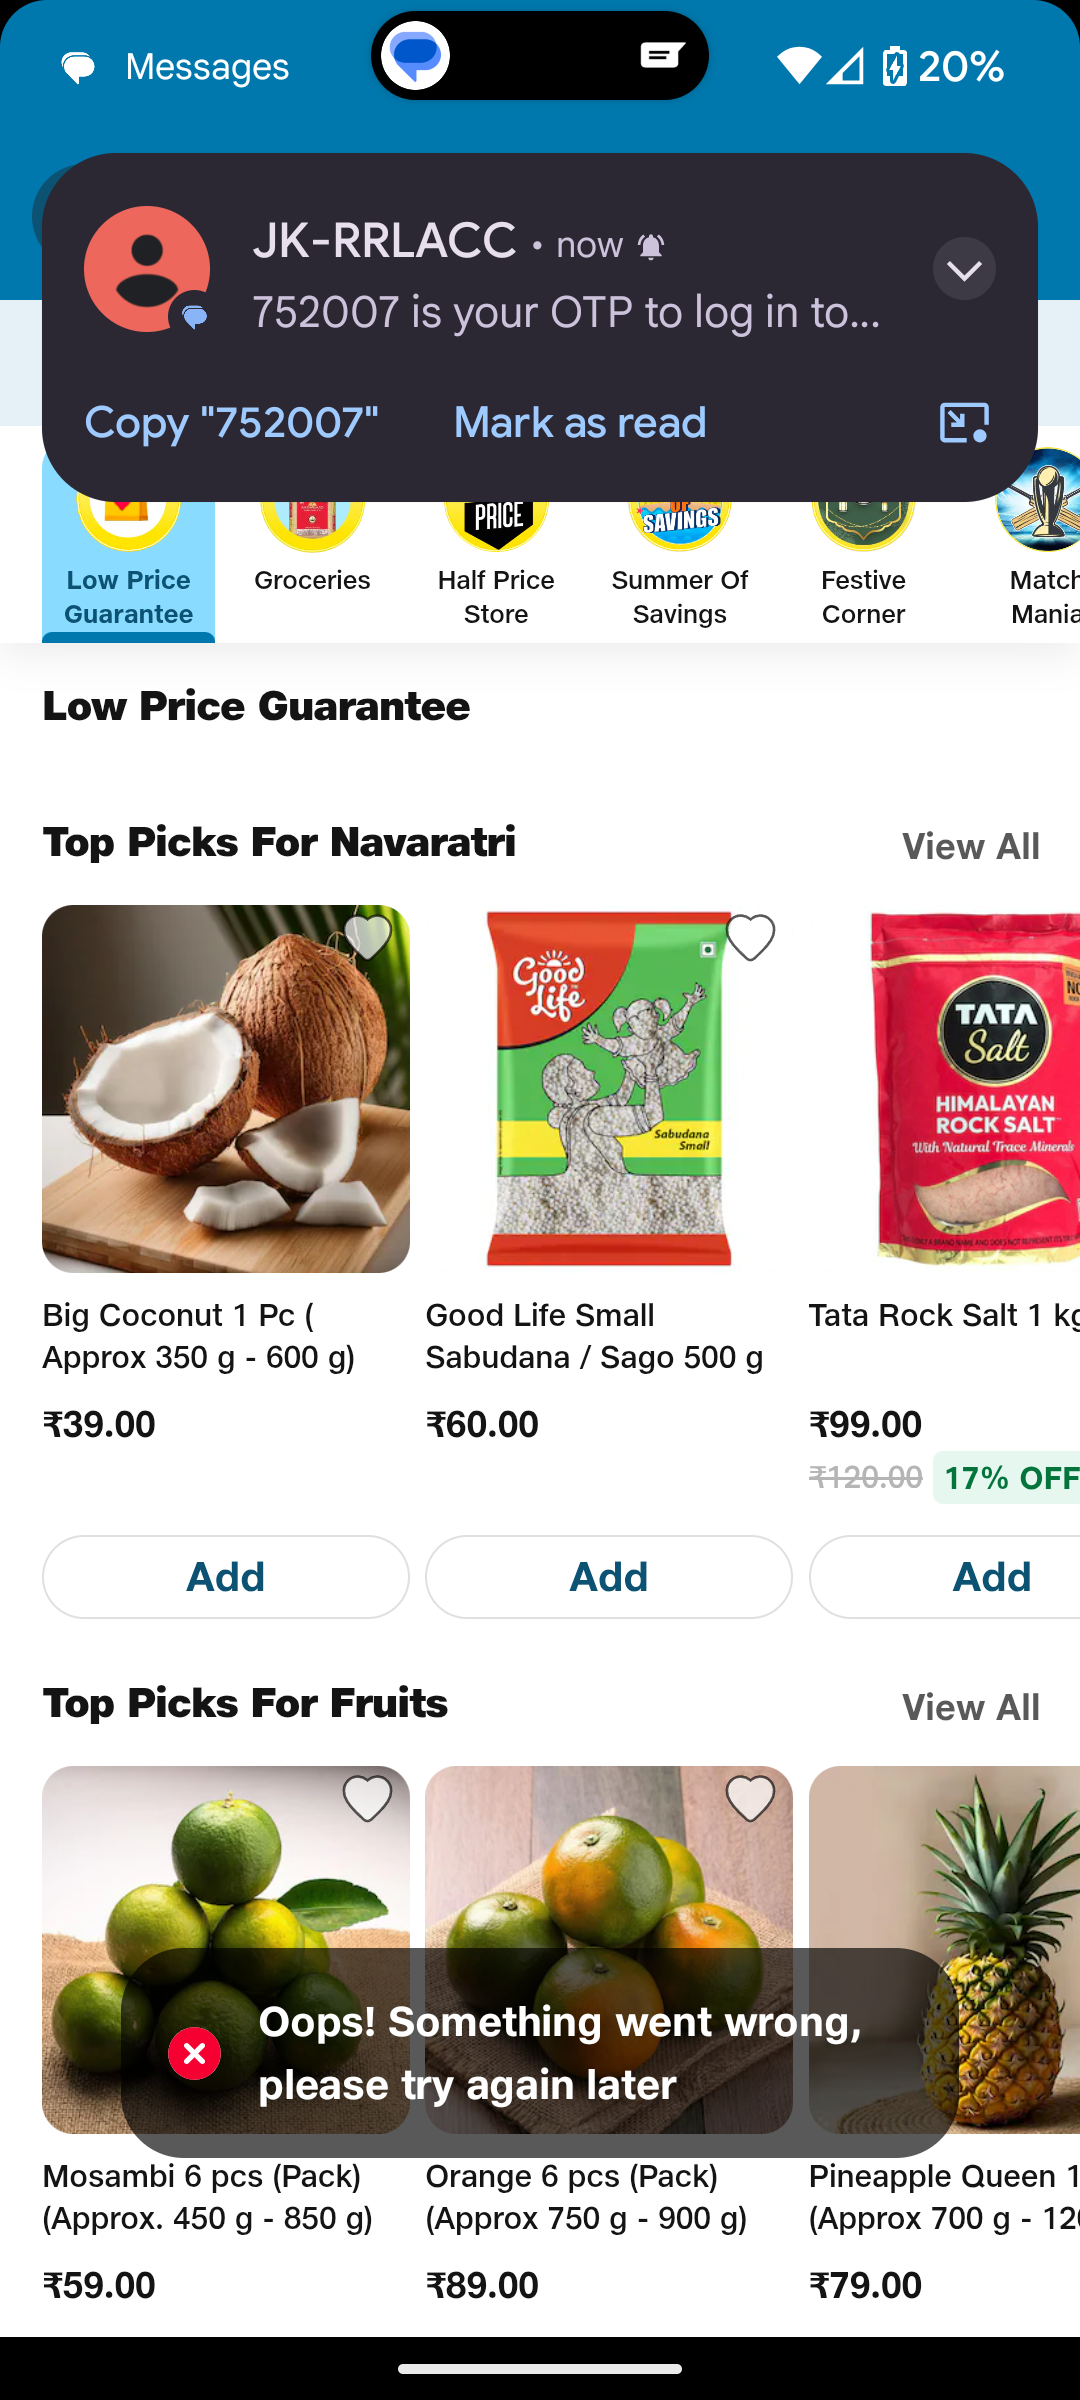The height and width of the screenshot is (2400, 1080).
Task: Toggle the heart on Orange pack
Action: point(750,1800)
